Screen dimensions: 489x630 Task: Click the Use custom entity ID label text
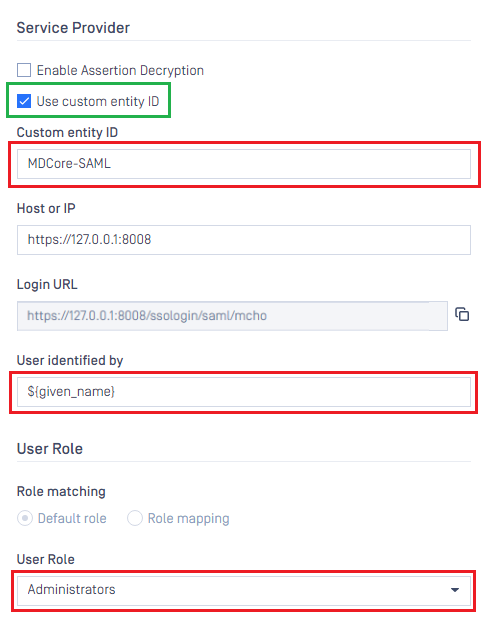98,101
